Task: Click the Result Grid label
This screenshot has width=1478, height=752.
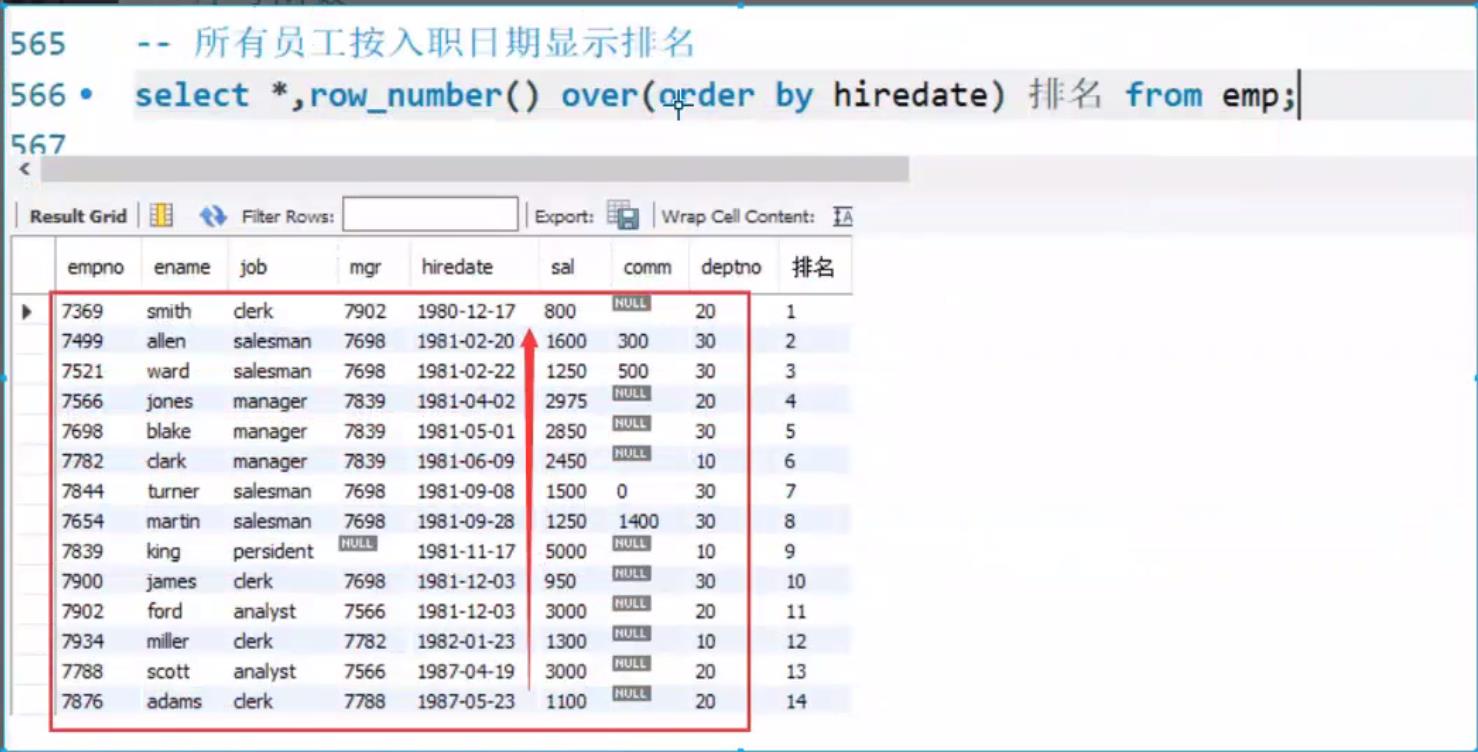Action: point(78,216)
